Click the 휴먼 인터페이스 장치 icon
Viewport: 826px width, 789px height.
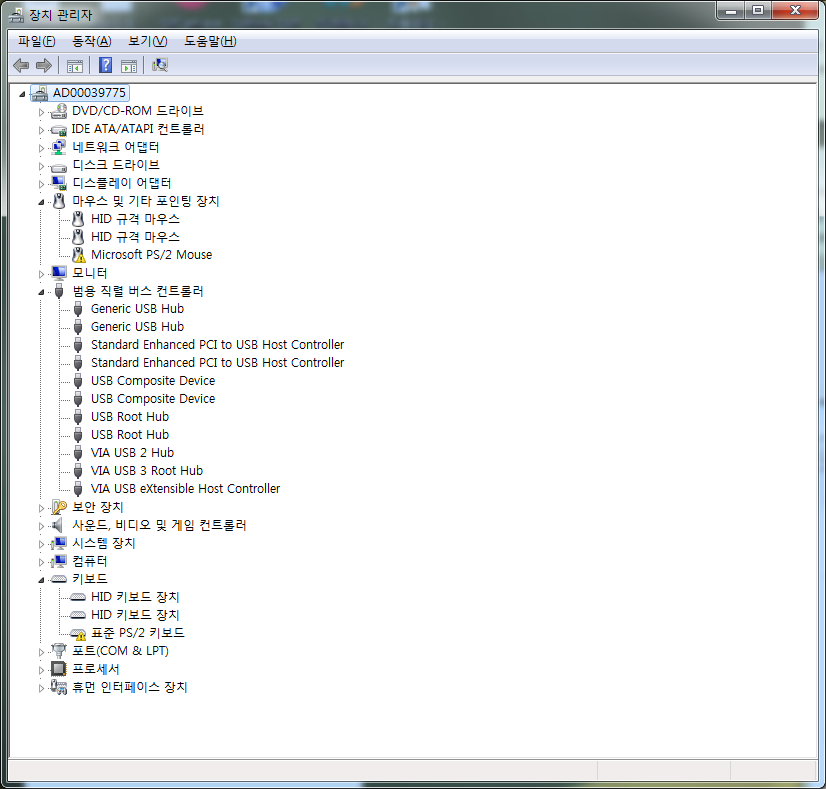click(x=59, y=687)
